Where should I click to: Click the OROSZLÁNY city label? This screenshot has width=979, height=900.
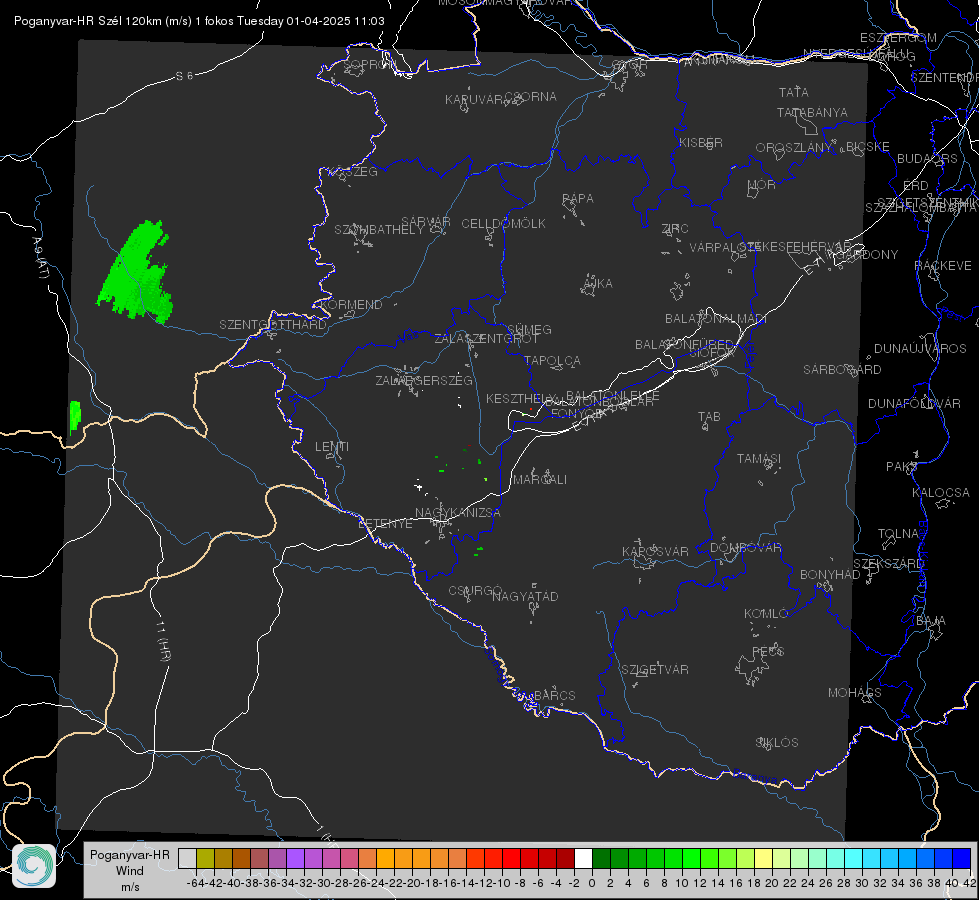[x=794, y=148]
